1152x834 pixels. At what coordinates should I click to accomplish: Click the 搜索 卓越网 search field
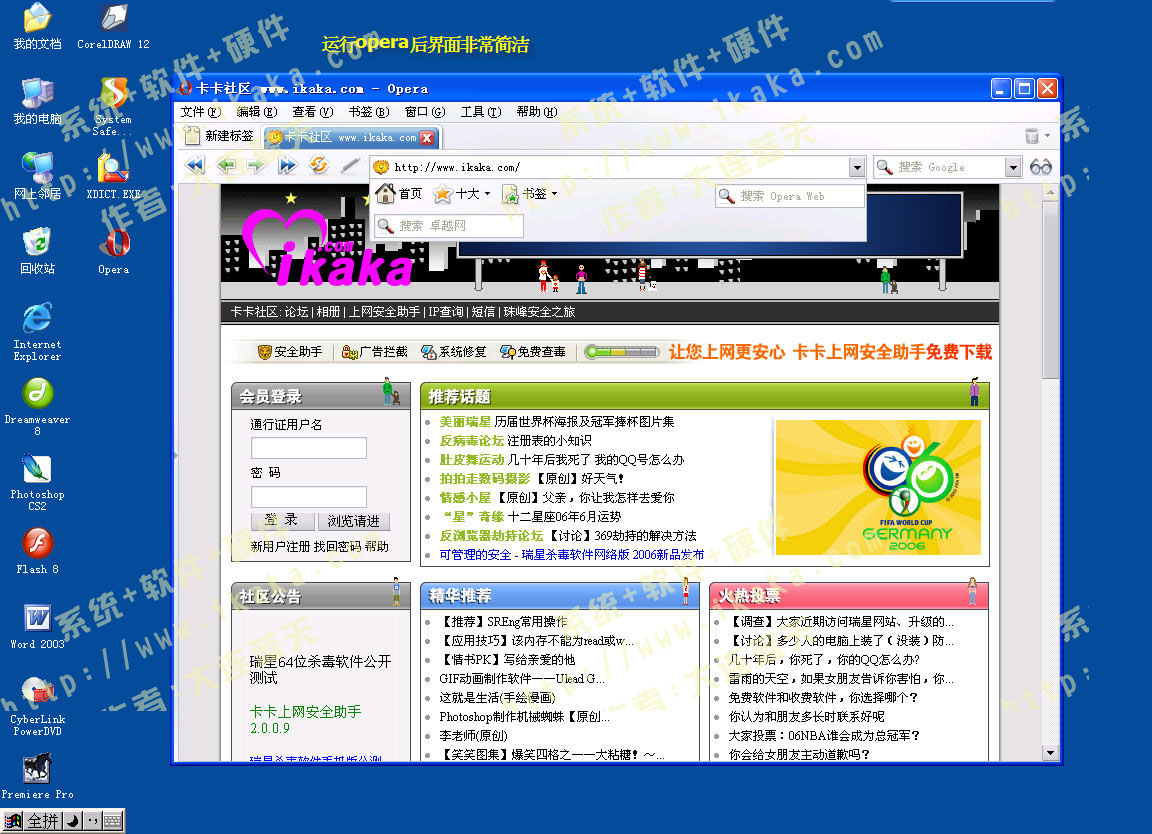449,226
